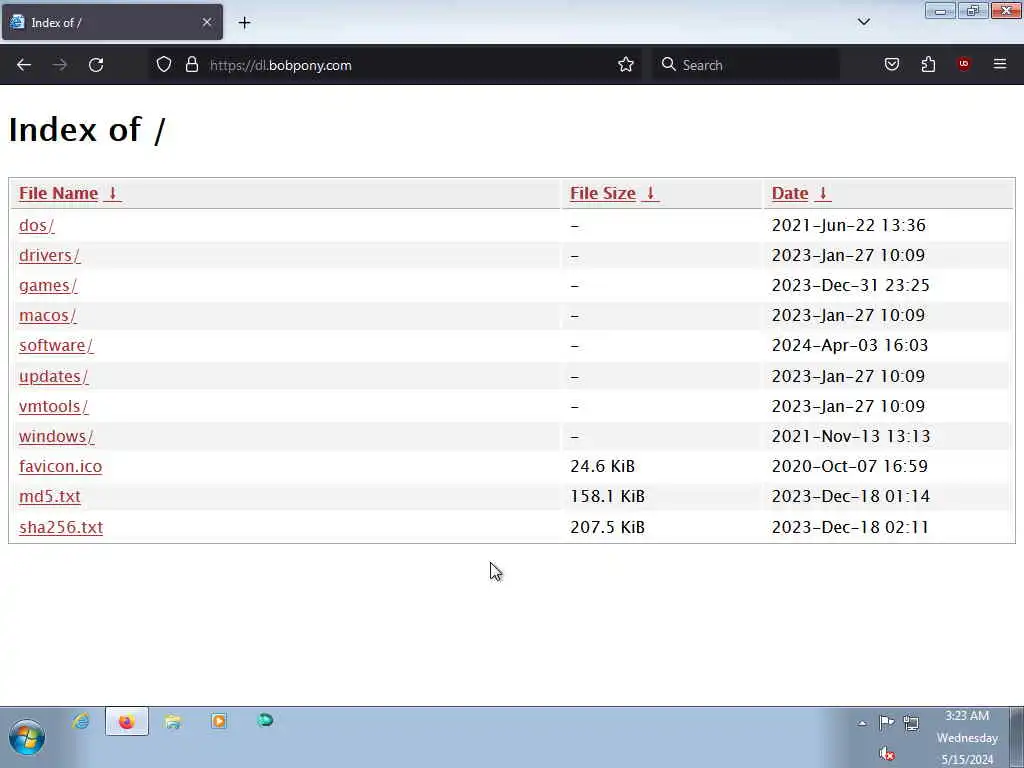Click File Size descending arrow
Viewport: 1024px width, 768px height.
pyautogui.click(x=650, y=193)
